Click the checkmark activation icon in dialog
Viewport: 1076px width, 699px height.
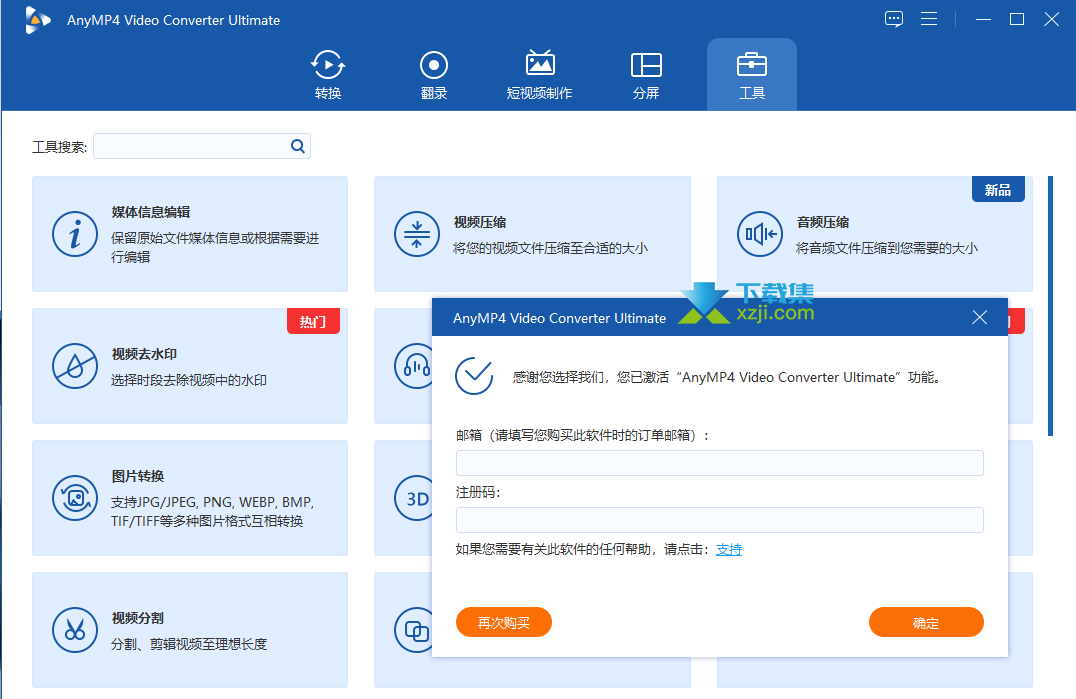click(474, 376)
